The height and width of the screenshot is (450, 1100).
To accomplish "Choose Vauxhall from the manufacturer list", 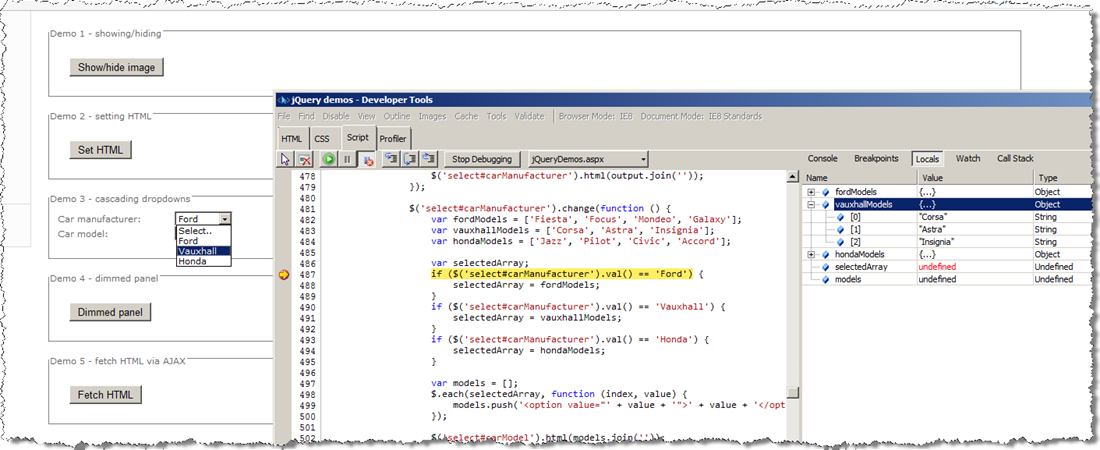I will tap(203, 251).
